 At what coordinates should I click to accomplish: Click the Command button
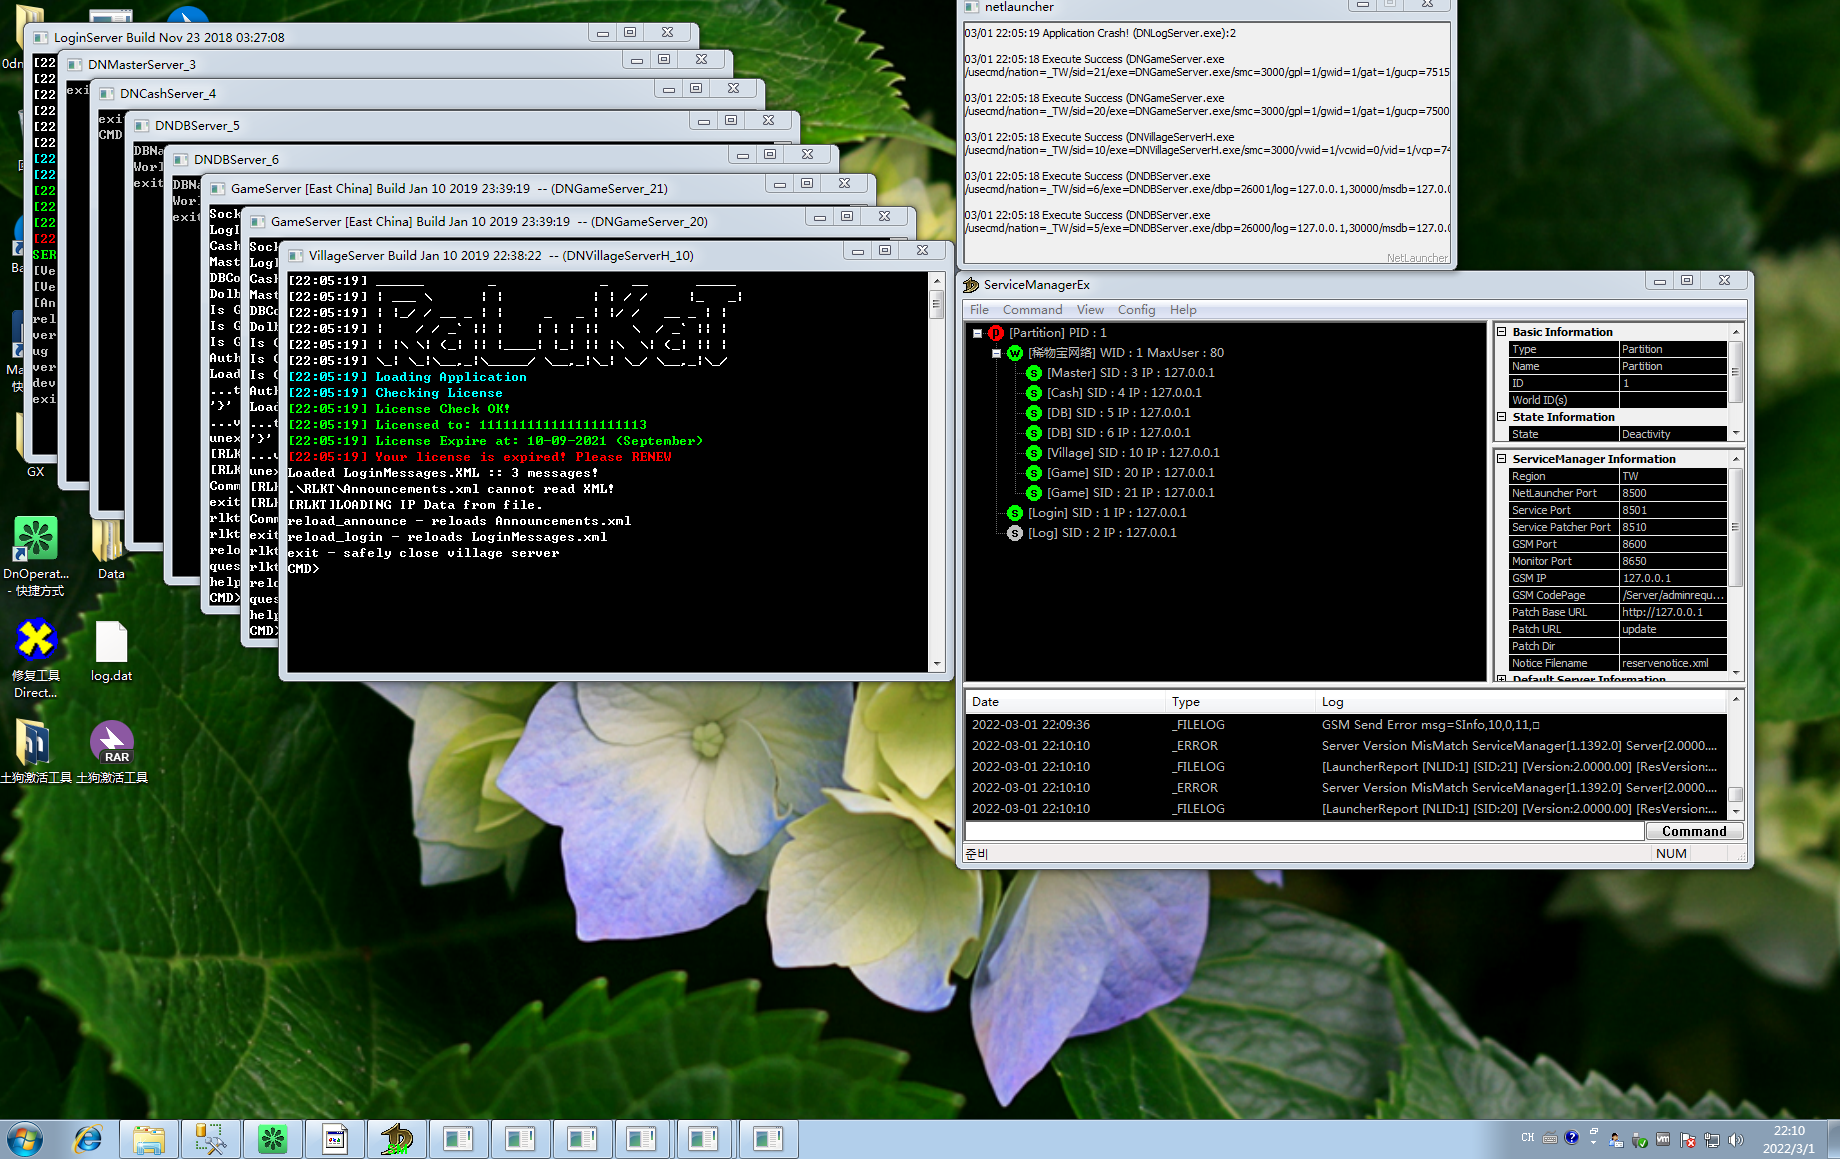click(x=1693, y=831)
